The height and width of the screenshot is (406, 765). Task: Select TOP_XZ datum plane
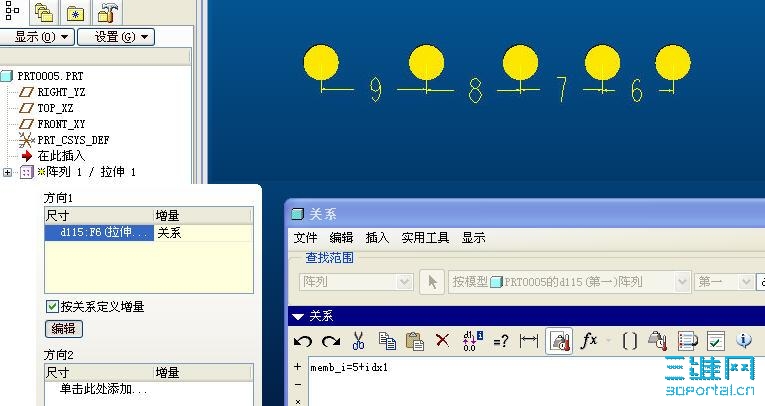tap(55, 108)
